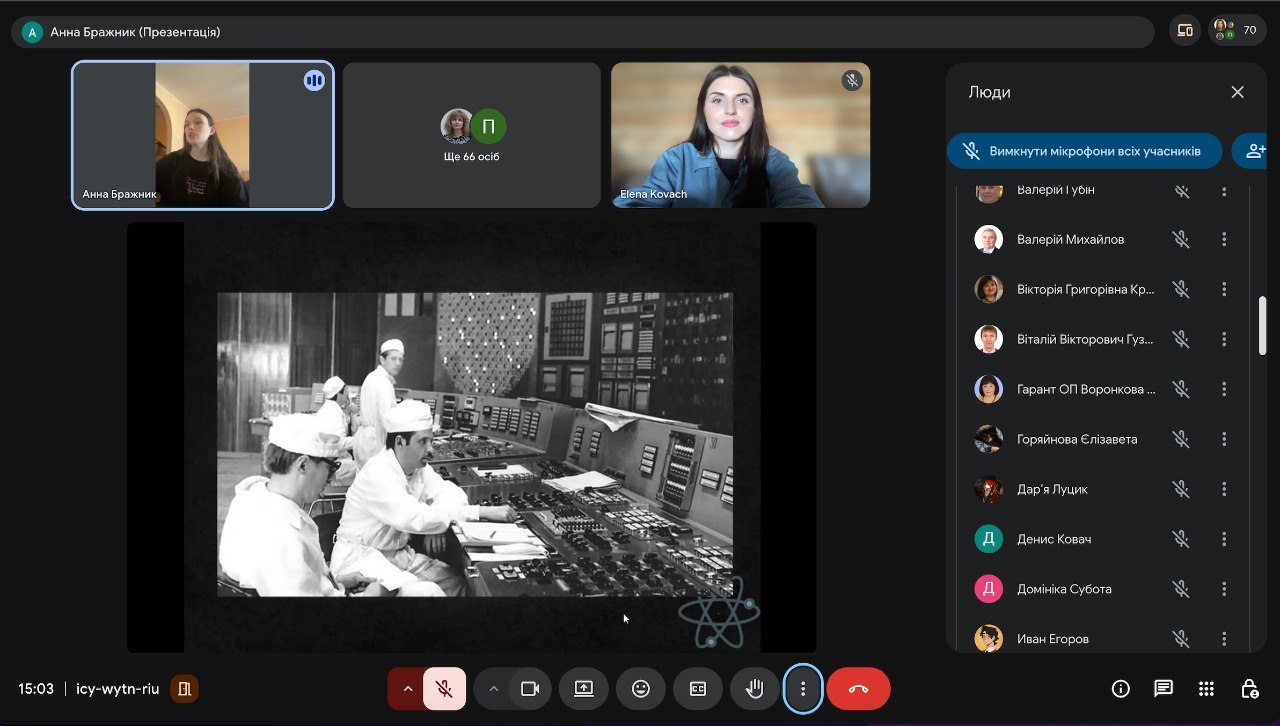Select Elena Kovach video tile

[740, 135]
